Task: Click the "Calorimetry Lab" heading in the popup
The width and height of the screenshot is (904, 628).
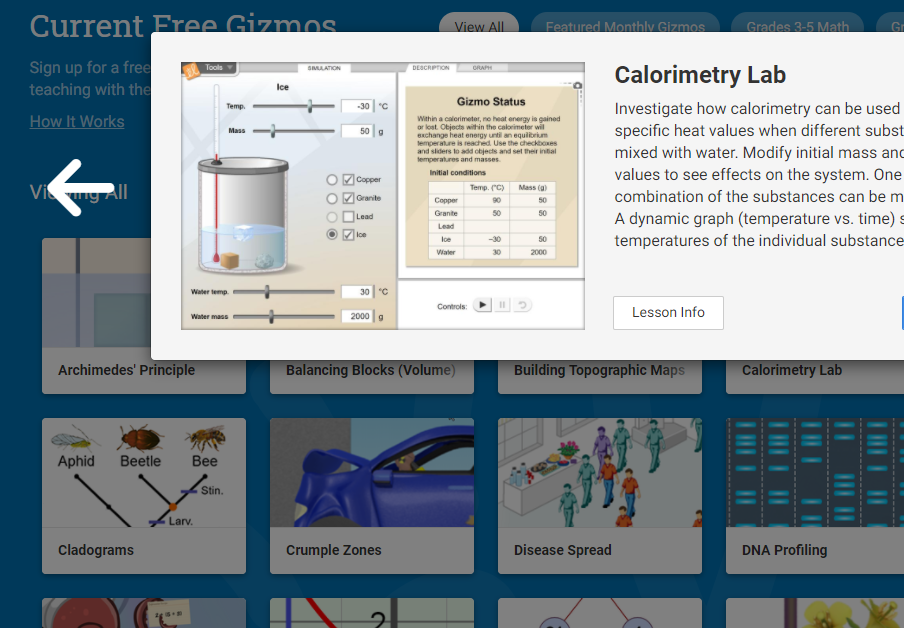Action: [x=700, y=75]
